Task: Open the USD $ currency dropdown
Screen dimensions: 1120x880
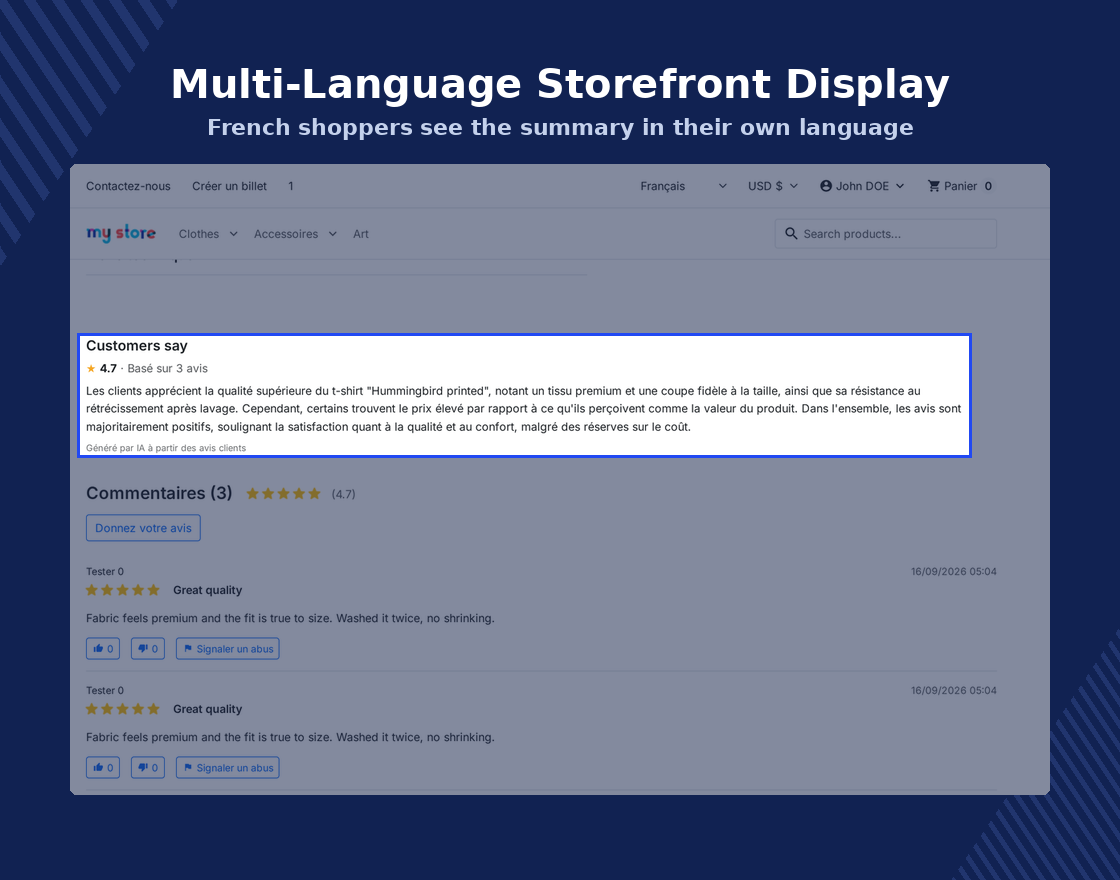Action: (773, 186)
